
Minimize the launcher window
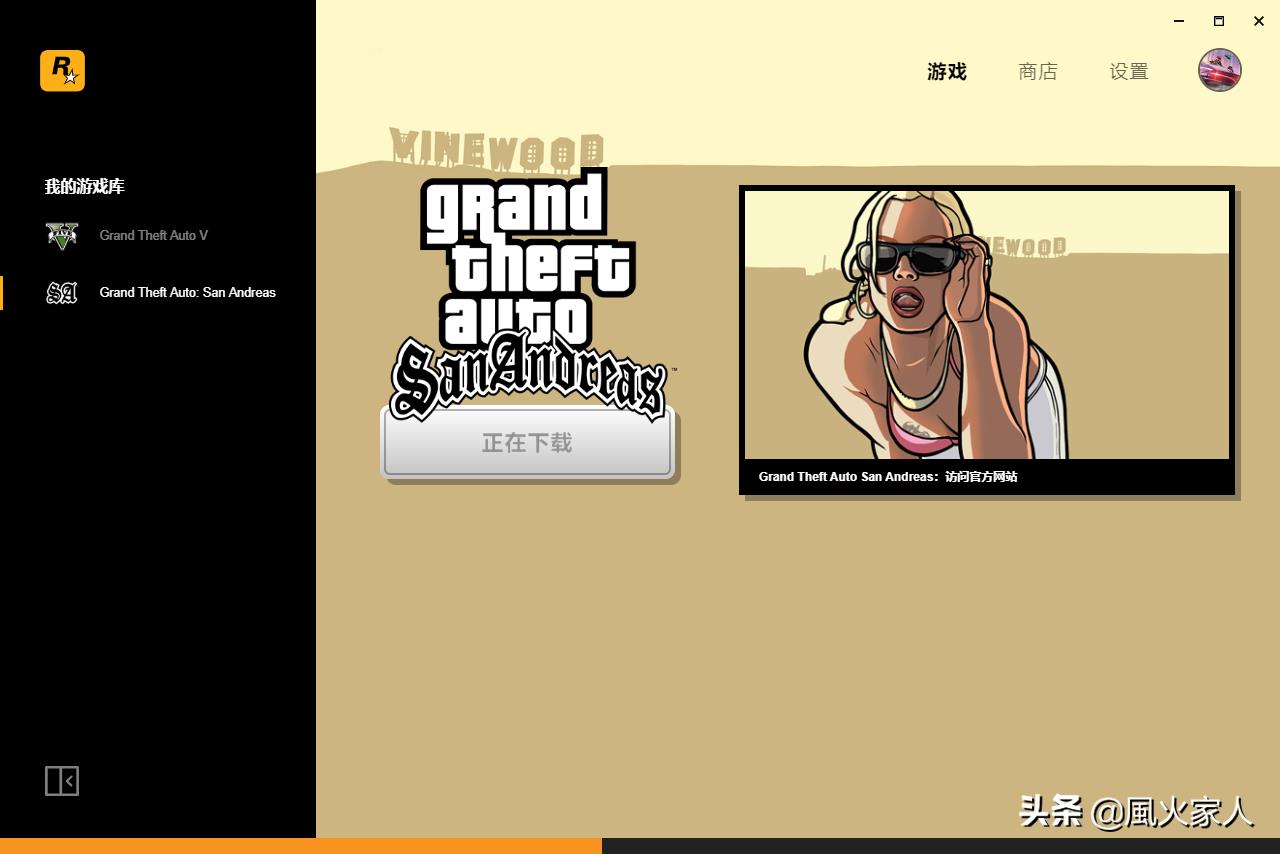coord(1179,21)
